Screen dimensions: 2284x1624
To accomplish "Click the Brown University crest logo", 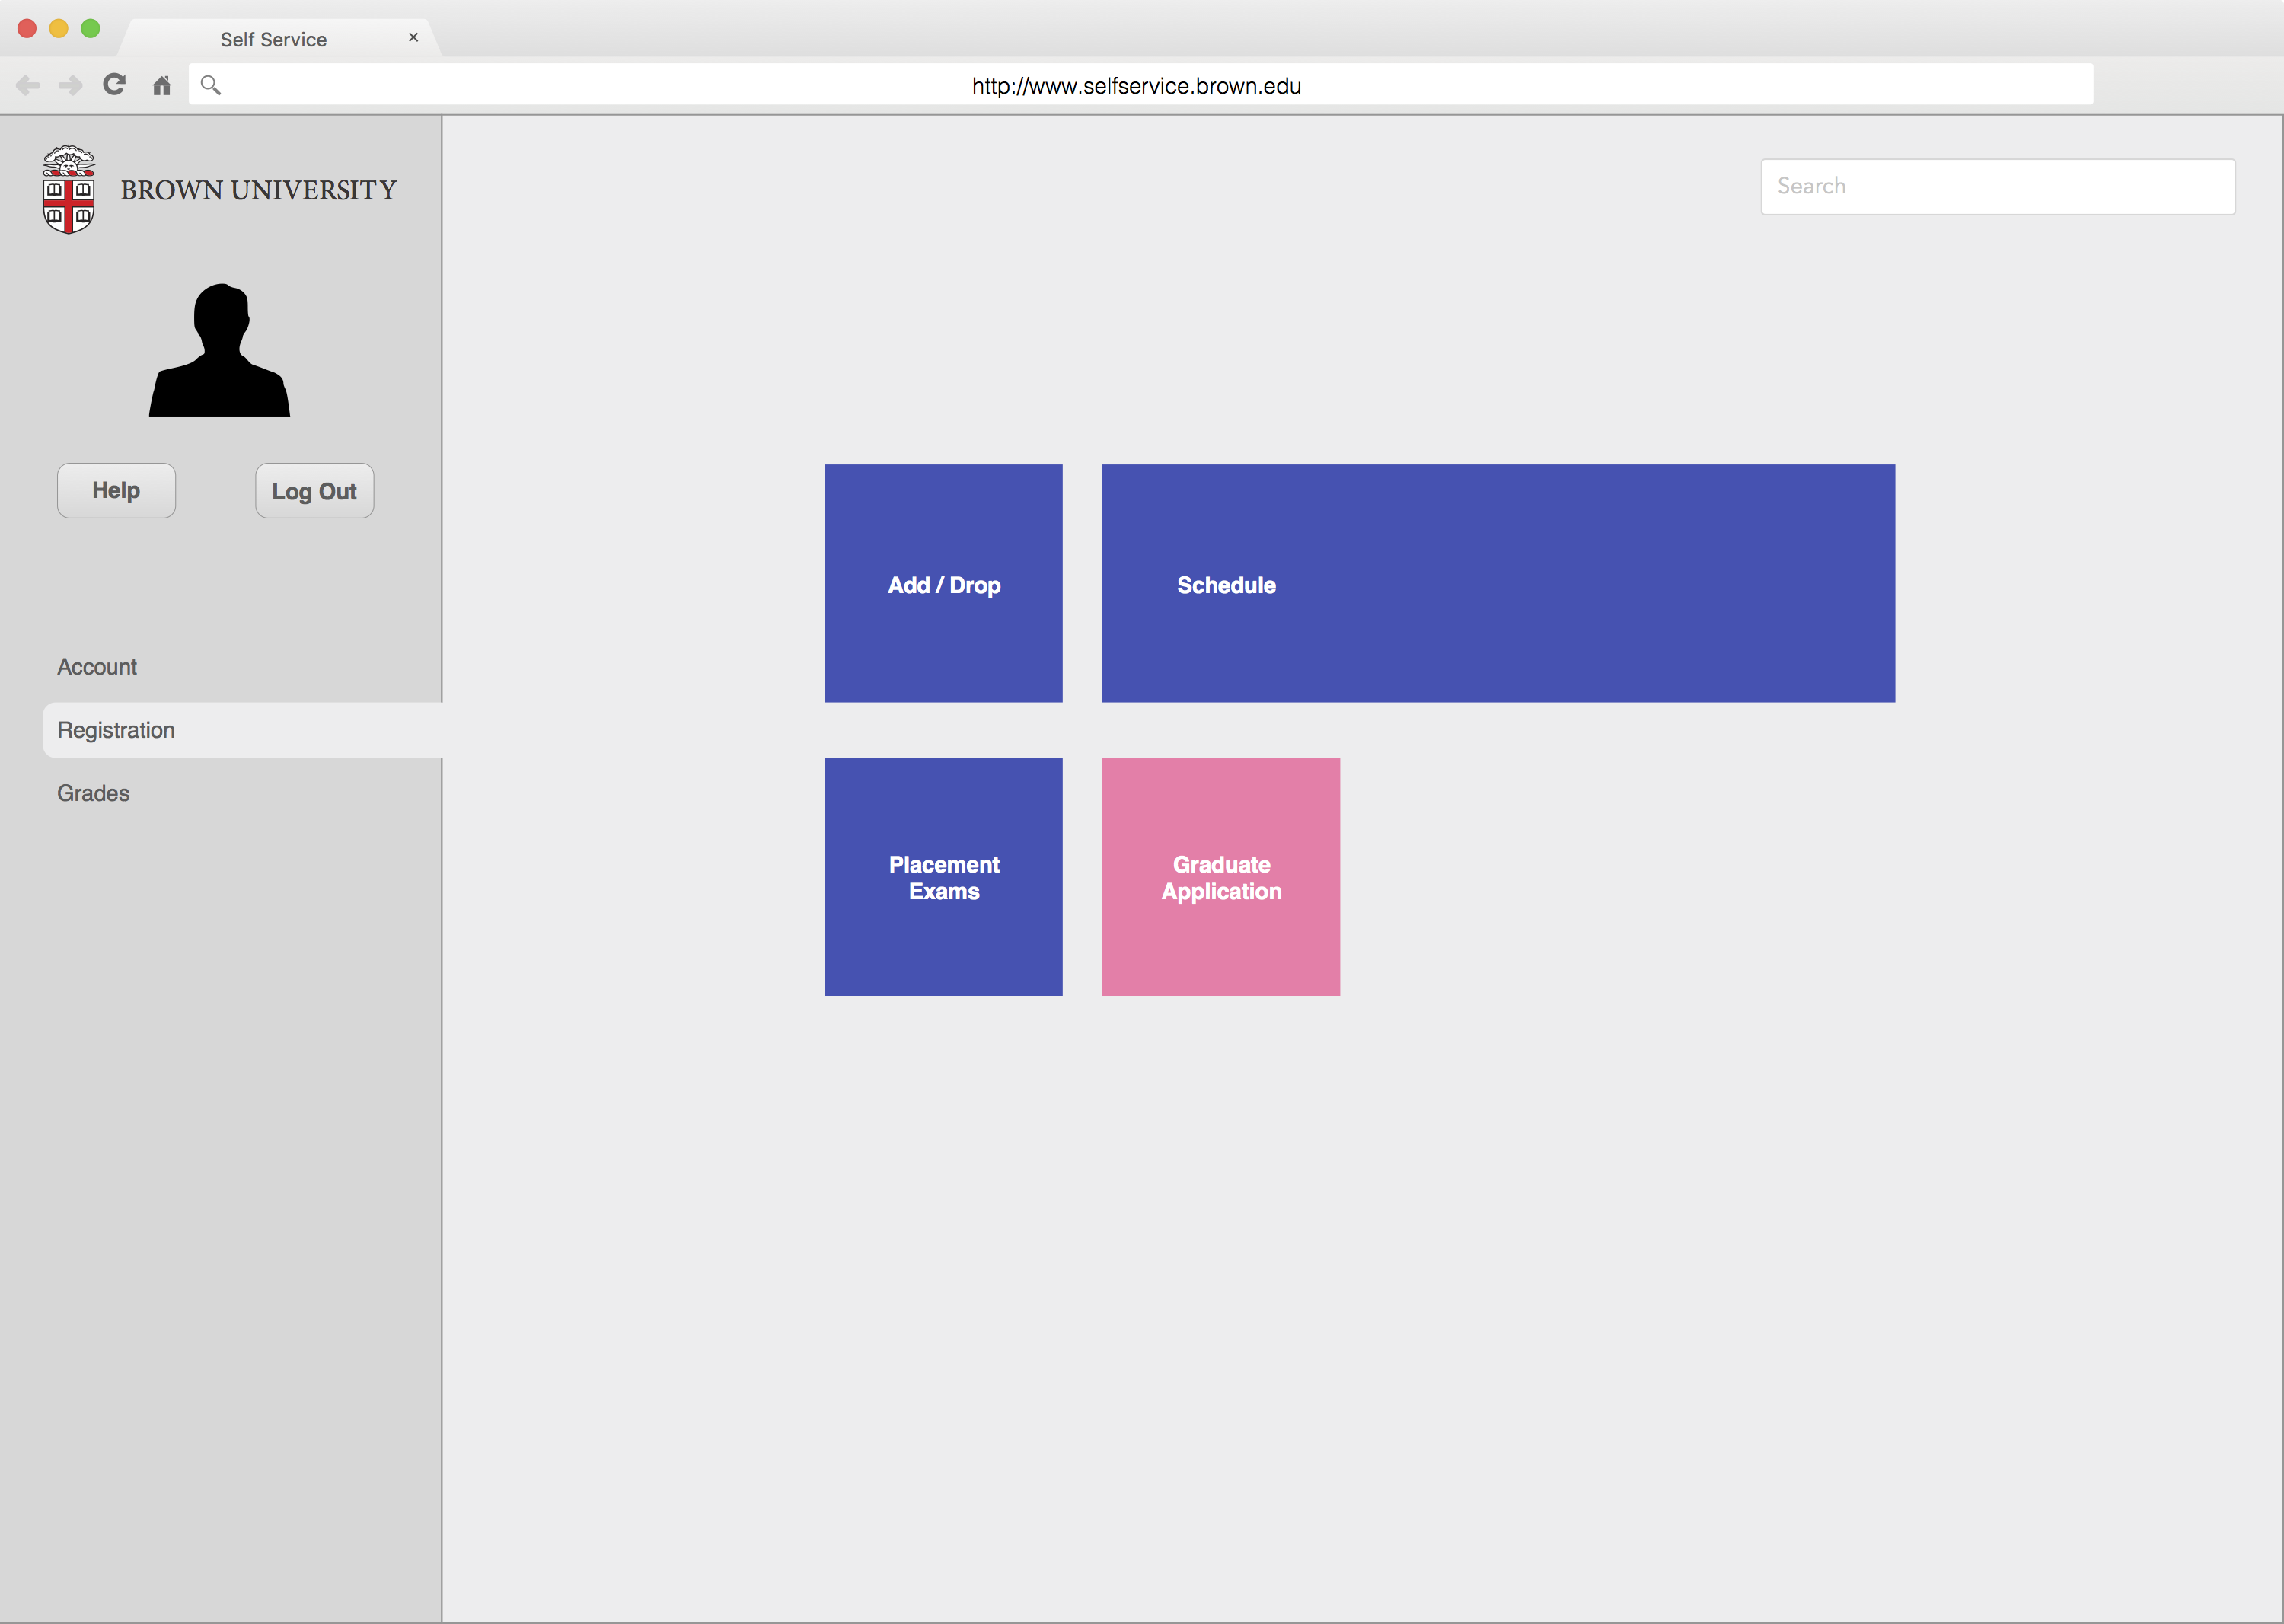I will 68,190.
